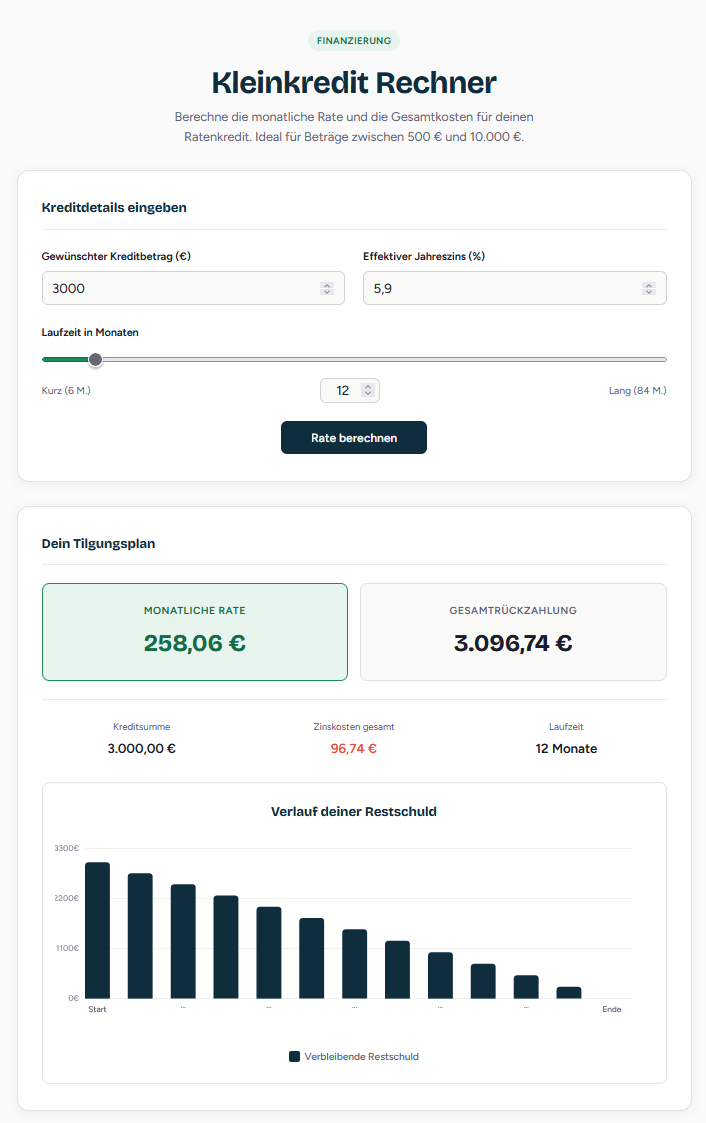
Task: Click the Verlauf deiner Restschuld chart title
Action: click(x=354, y=811)
